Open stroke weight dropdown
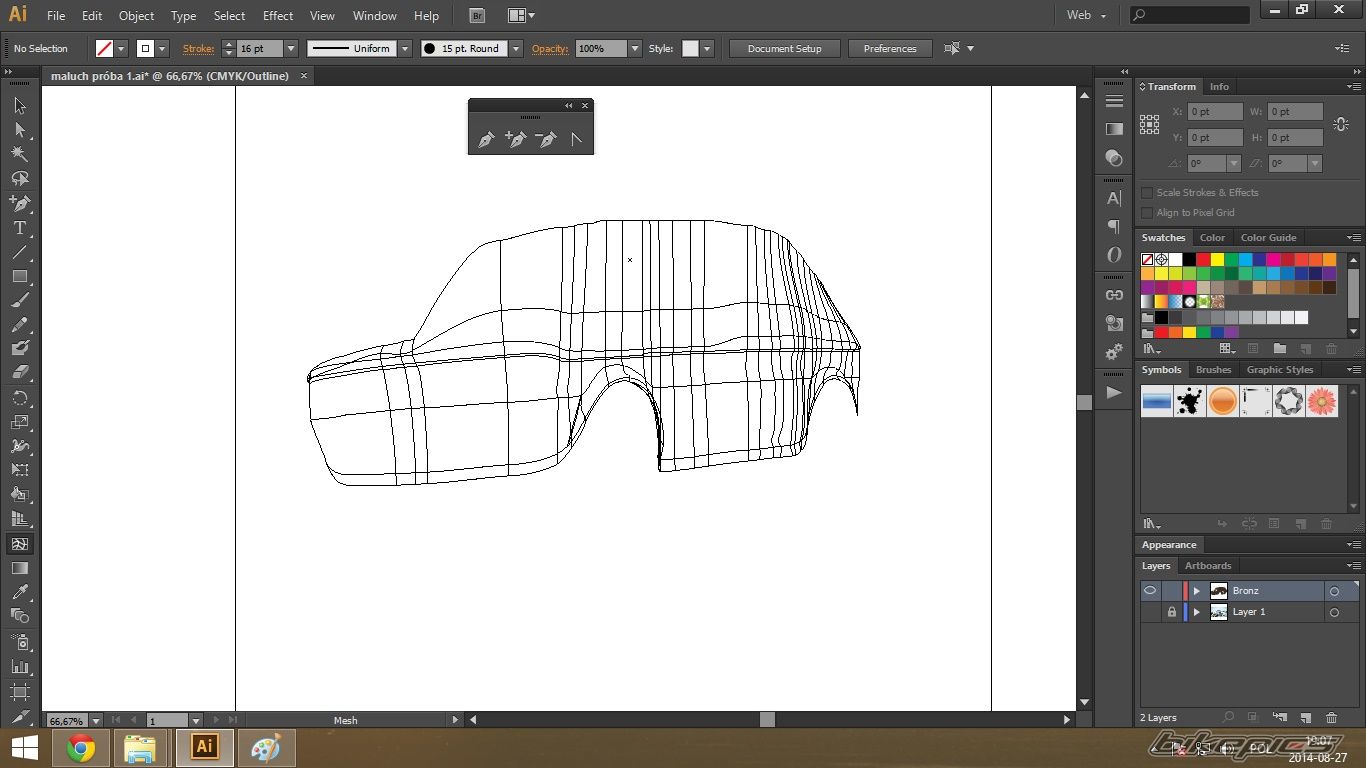1366x768 pixels. [x=291, y=48]
